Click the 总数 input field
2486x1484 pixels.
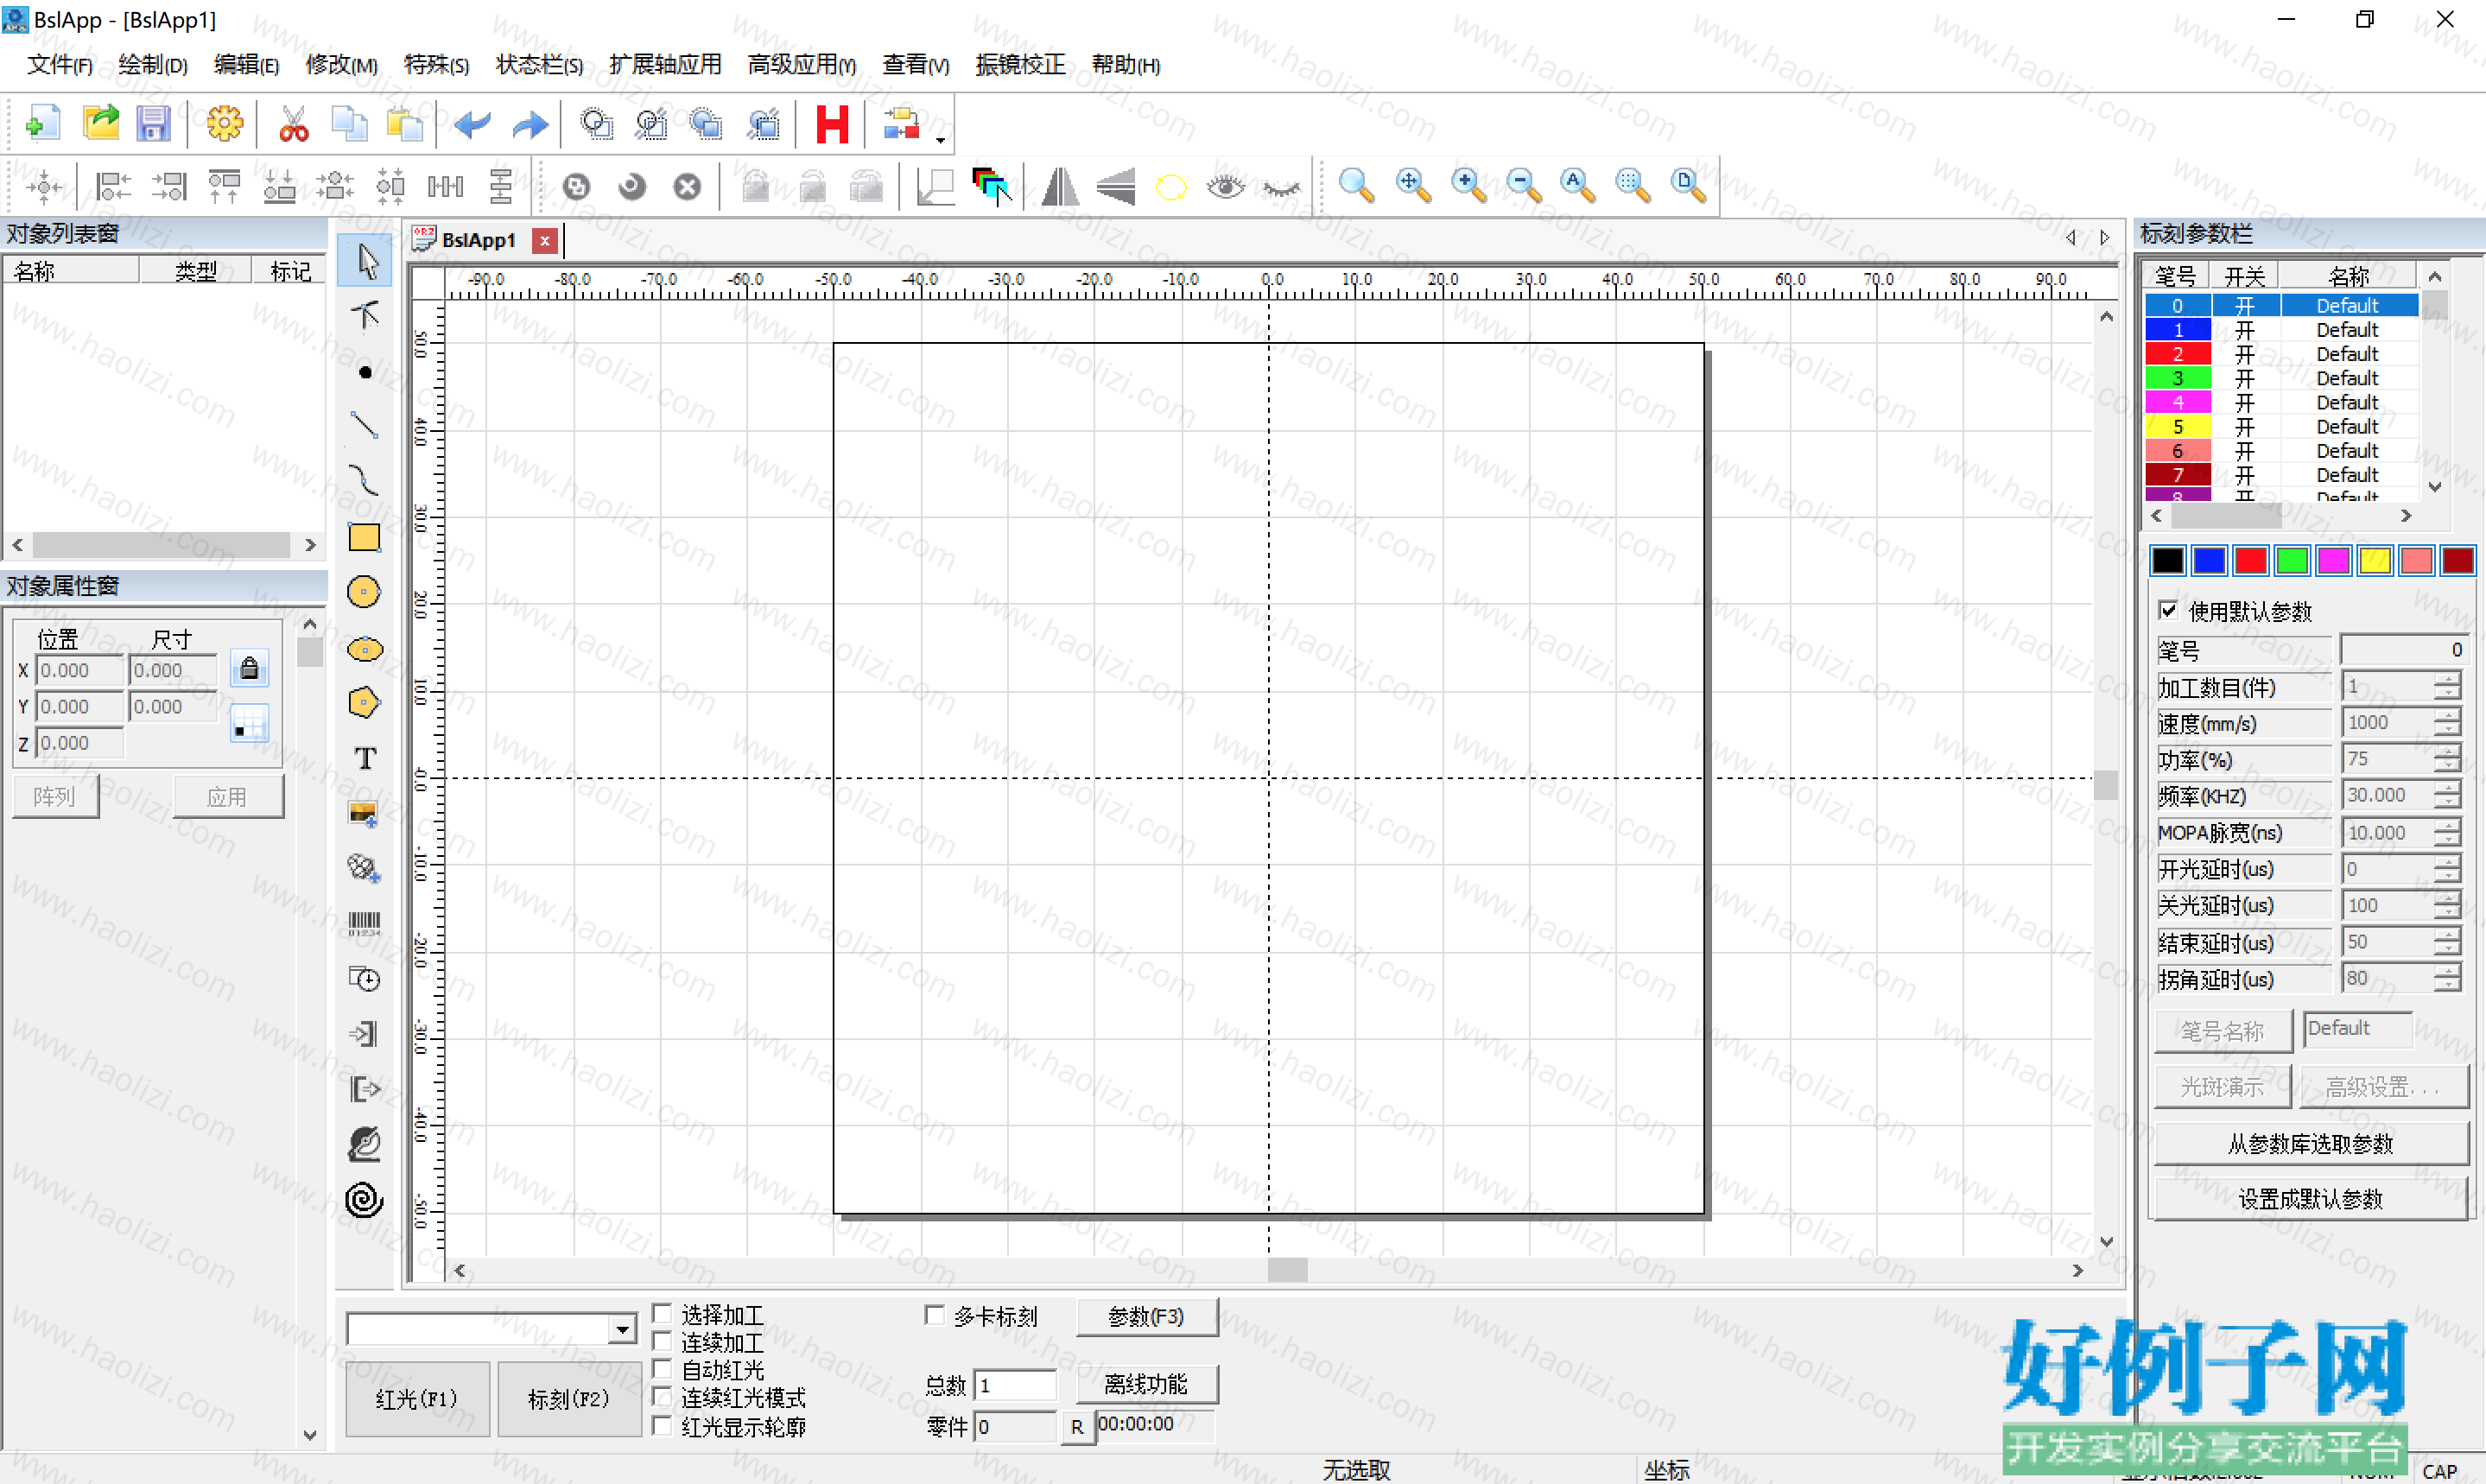(x=1015, y=1385)
